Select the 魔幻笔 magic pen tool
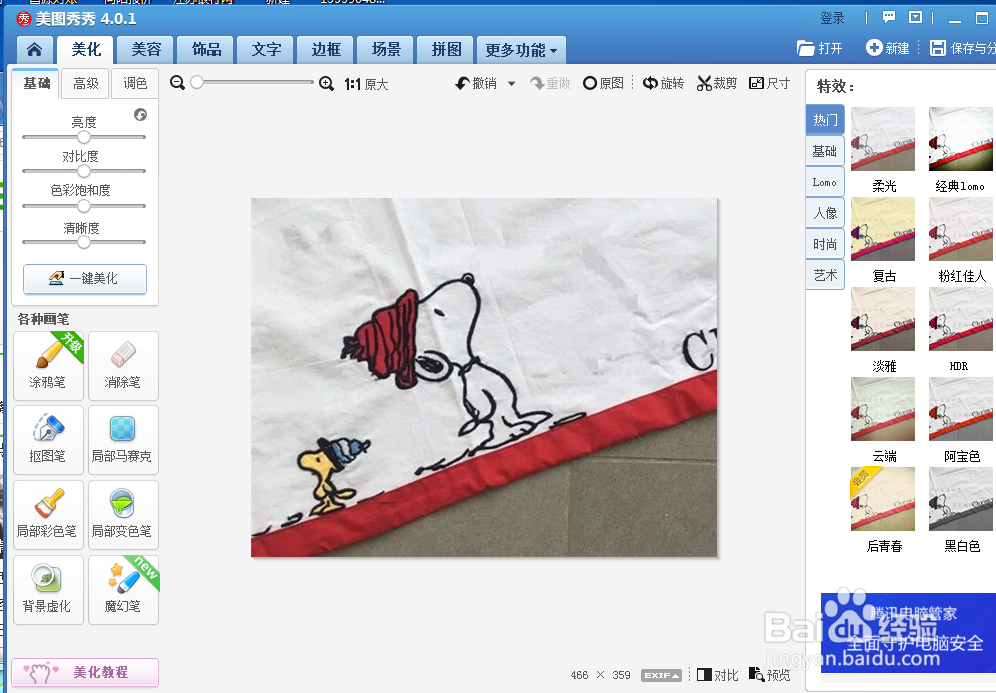 (123, 590)
